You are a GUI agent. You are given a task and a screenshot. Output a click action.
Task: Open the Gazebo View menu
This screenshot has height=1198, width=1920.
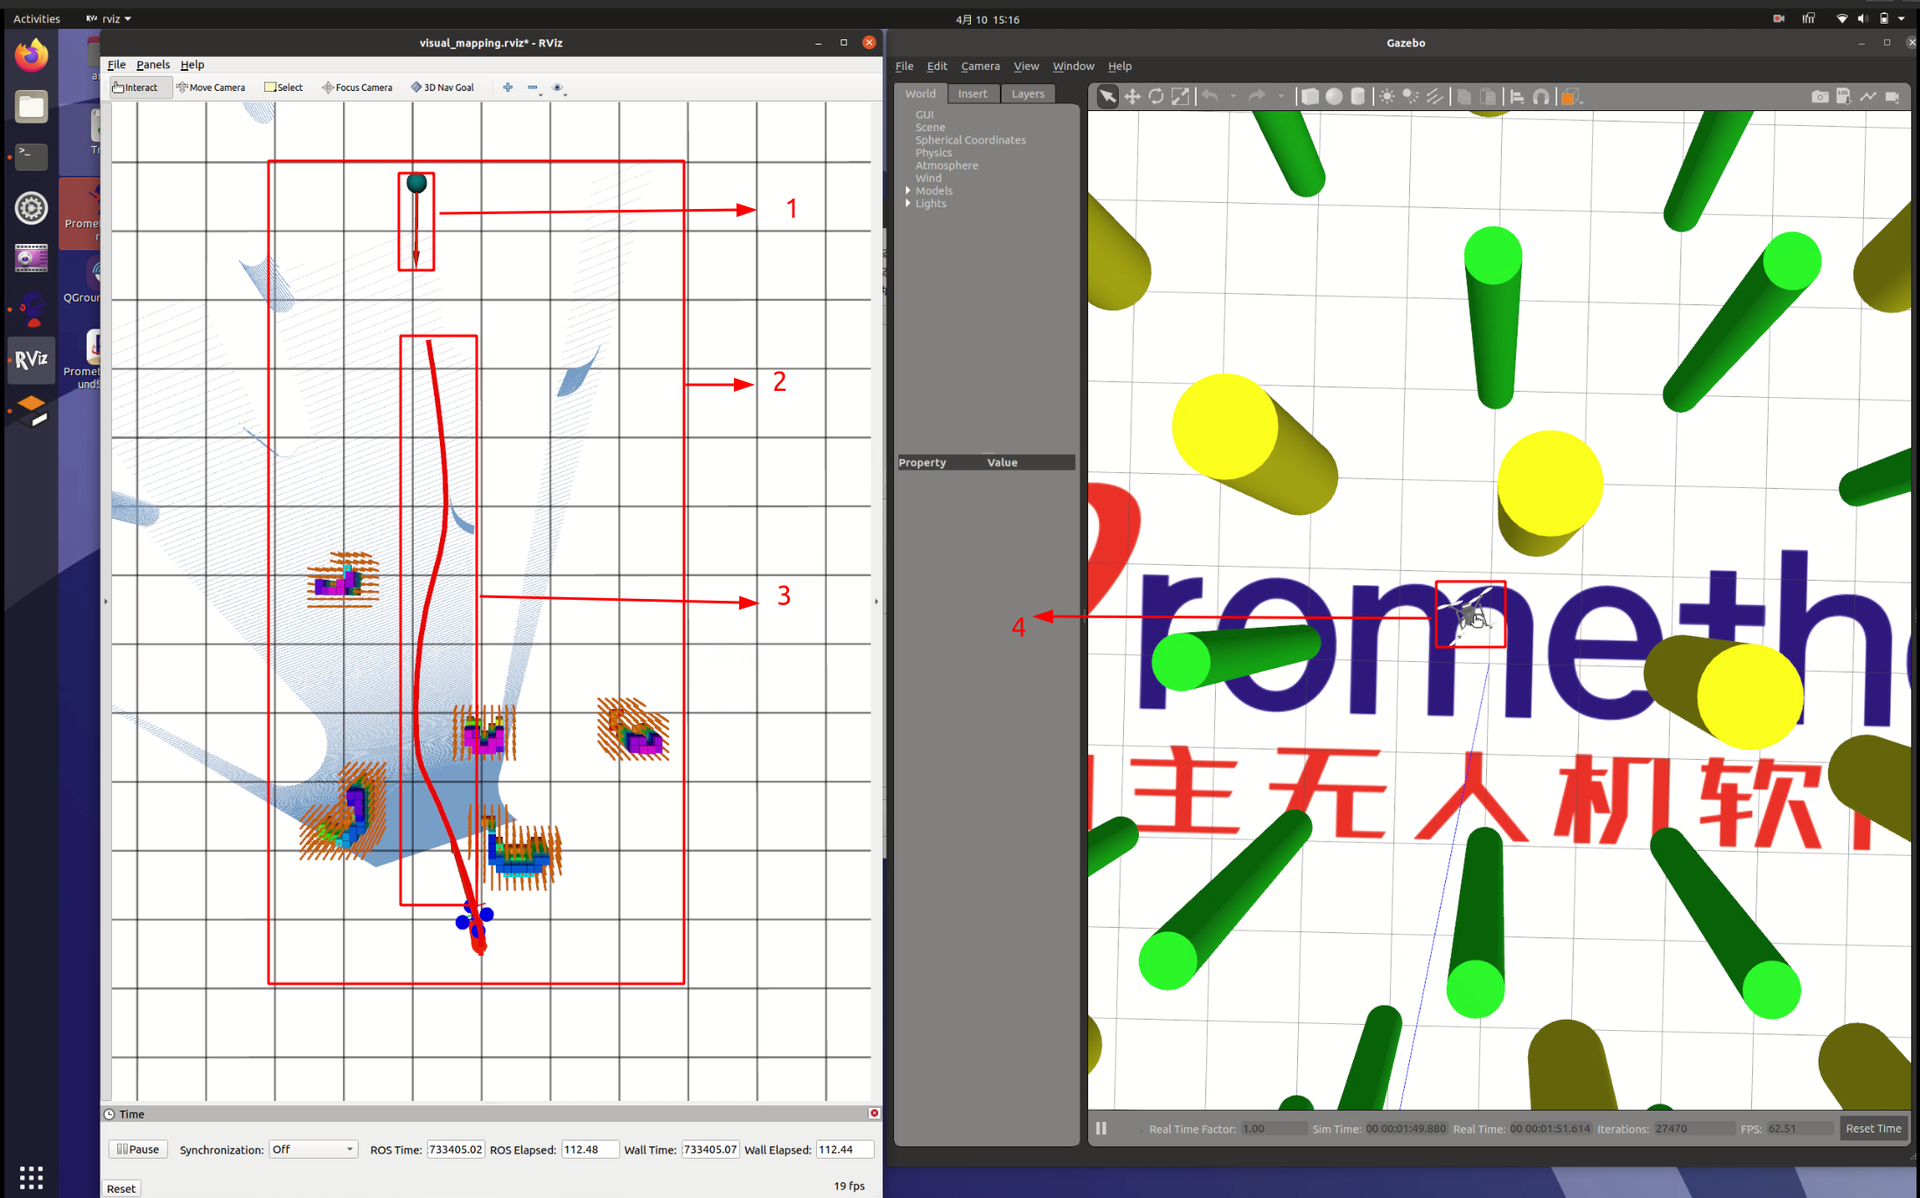click(1026, 66)
